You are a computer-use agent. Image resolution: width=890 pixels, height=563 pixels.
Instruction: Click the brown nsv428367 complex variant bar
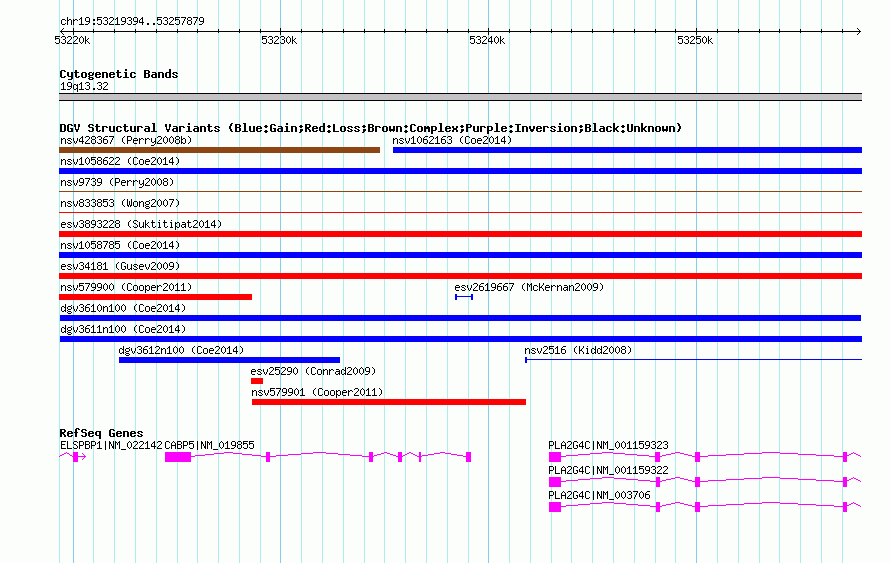coord(220,150)
